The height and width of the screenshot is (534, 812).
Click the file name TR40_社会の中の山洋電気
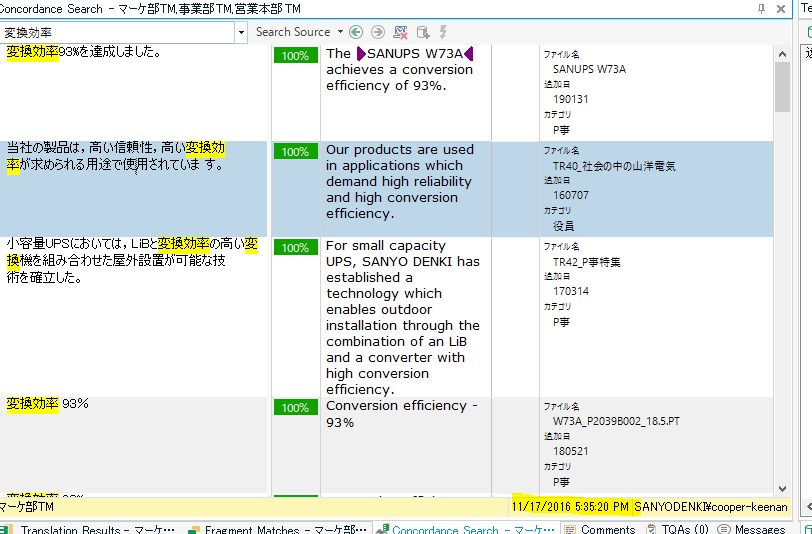point(614,166)
